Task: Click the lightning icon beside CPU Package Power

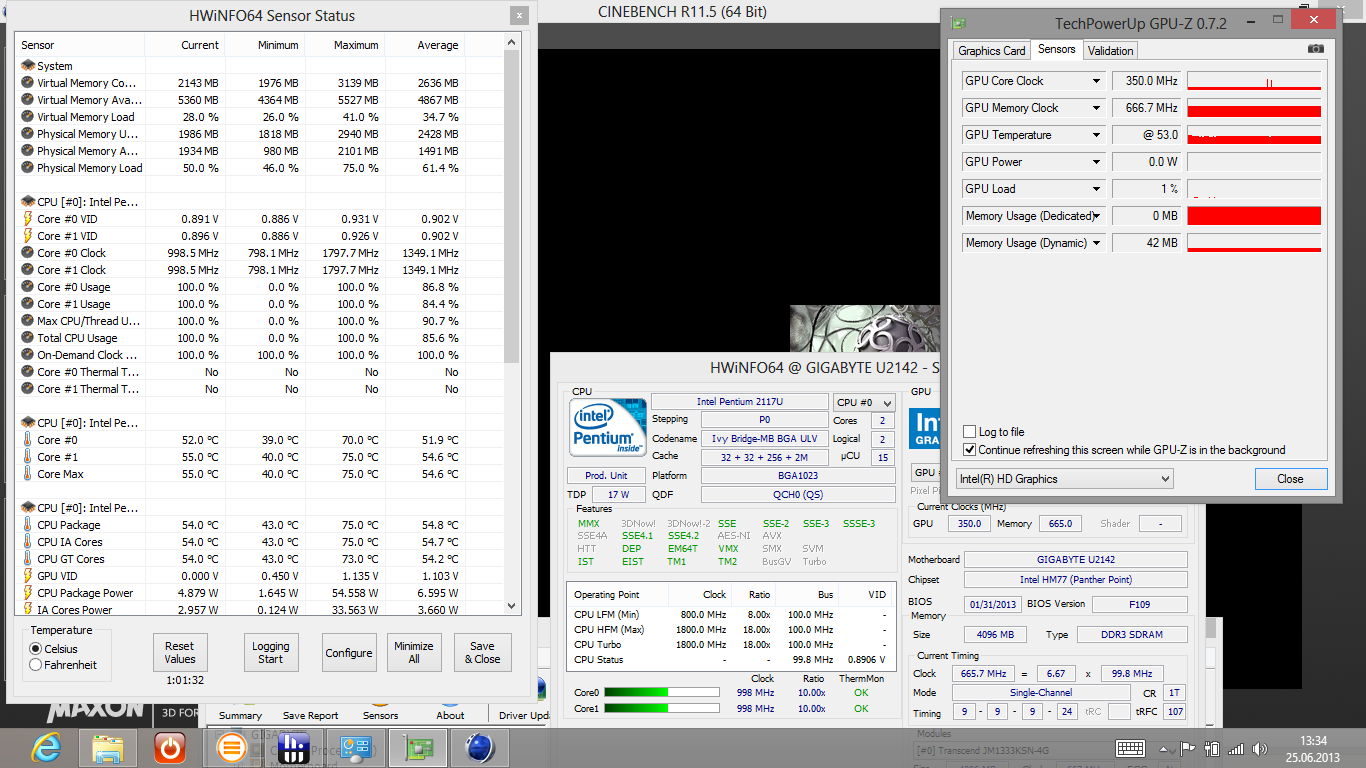Action: [28, 593]
